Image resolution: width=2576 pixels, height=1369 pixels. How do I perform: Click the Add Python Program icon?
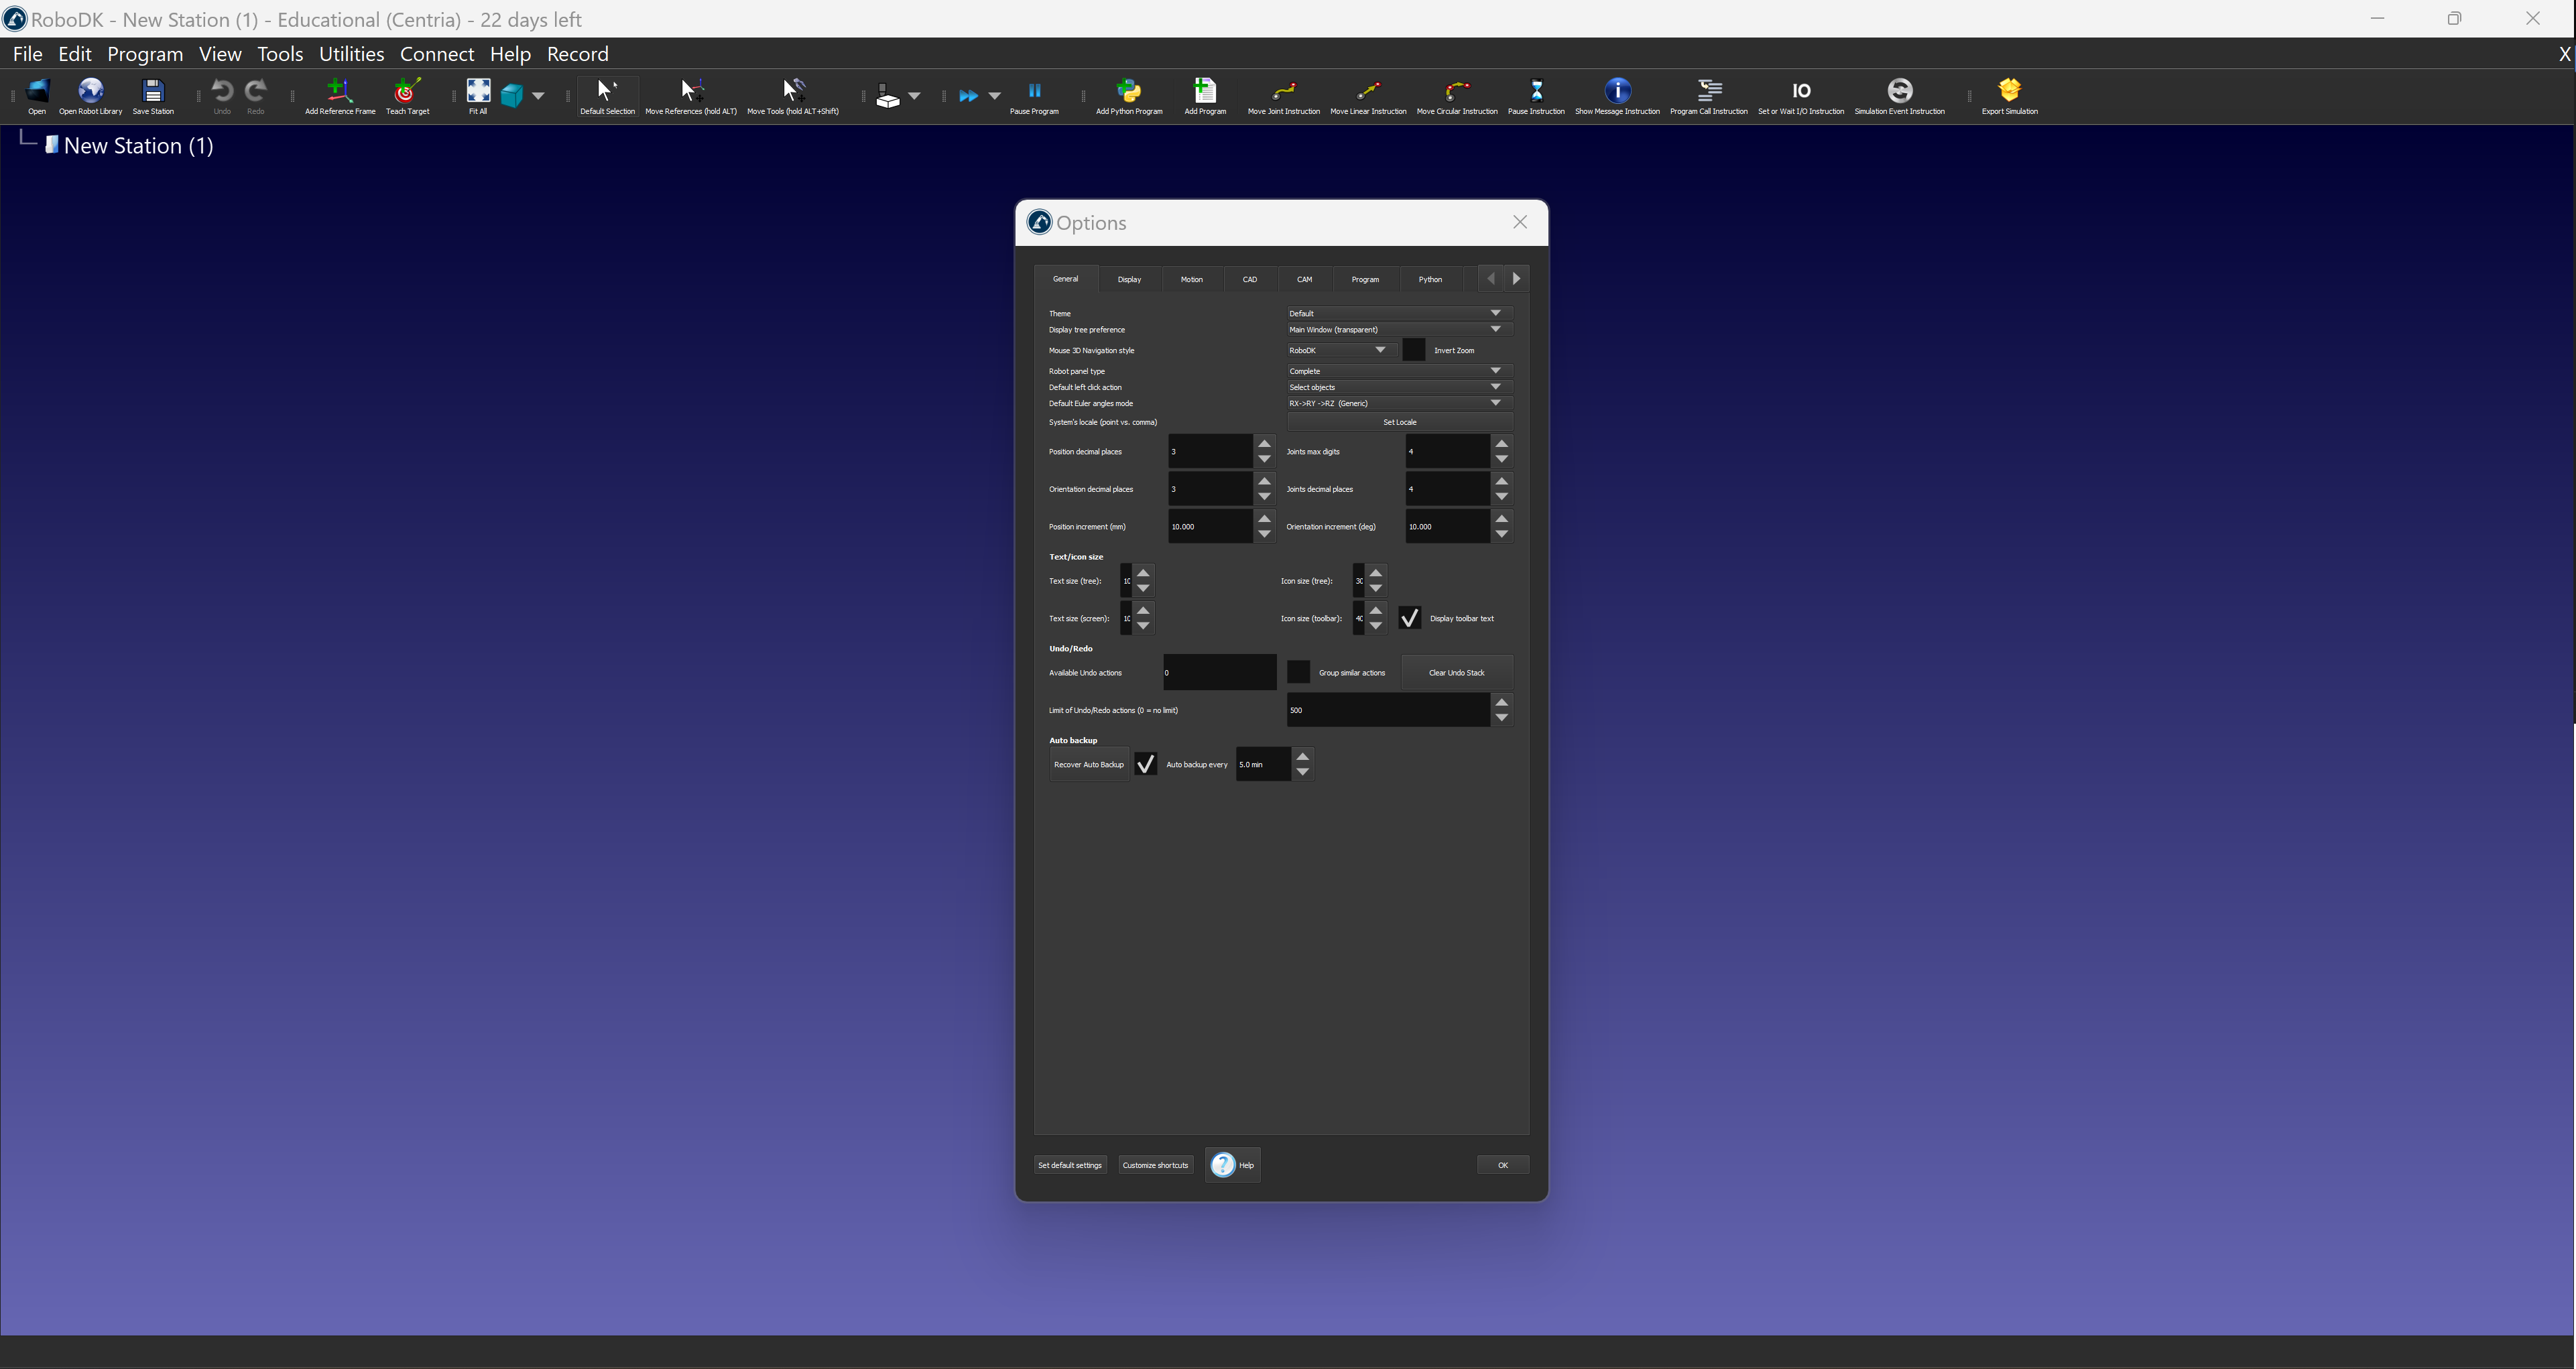1128,92
